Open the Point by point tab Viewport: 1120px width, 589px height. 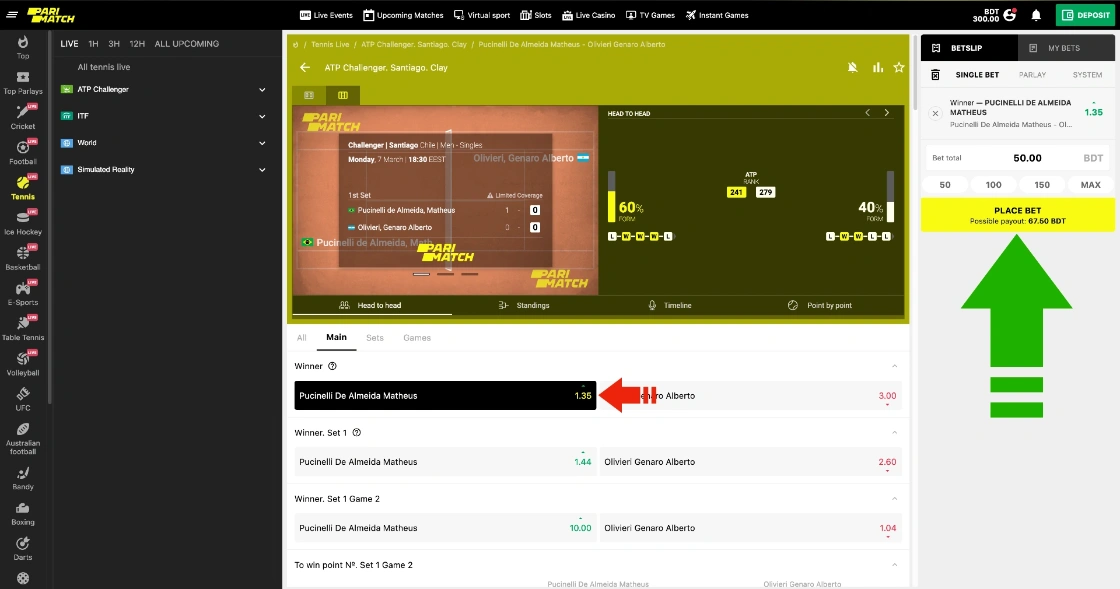point(820,305)
